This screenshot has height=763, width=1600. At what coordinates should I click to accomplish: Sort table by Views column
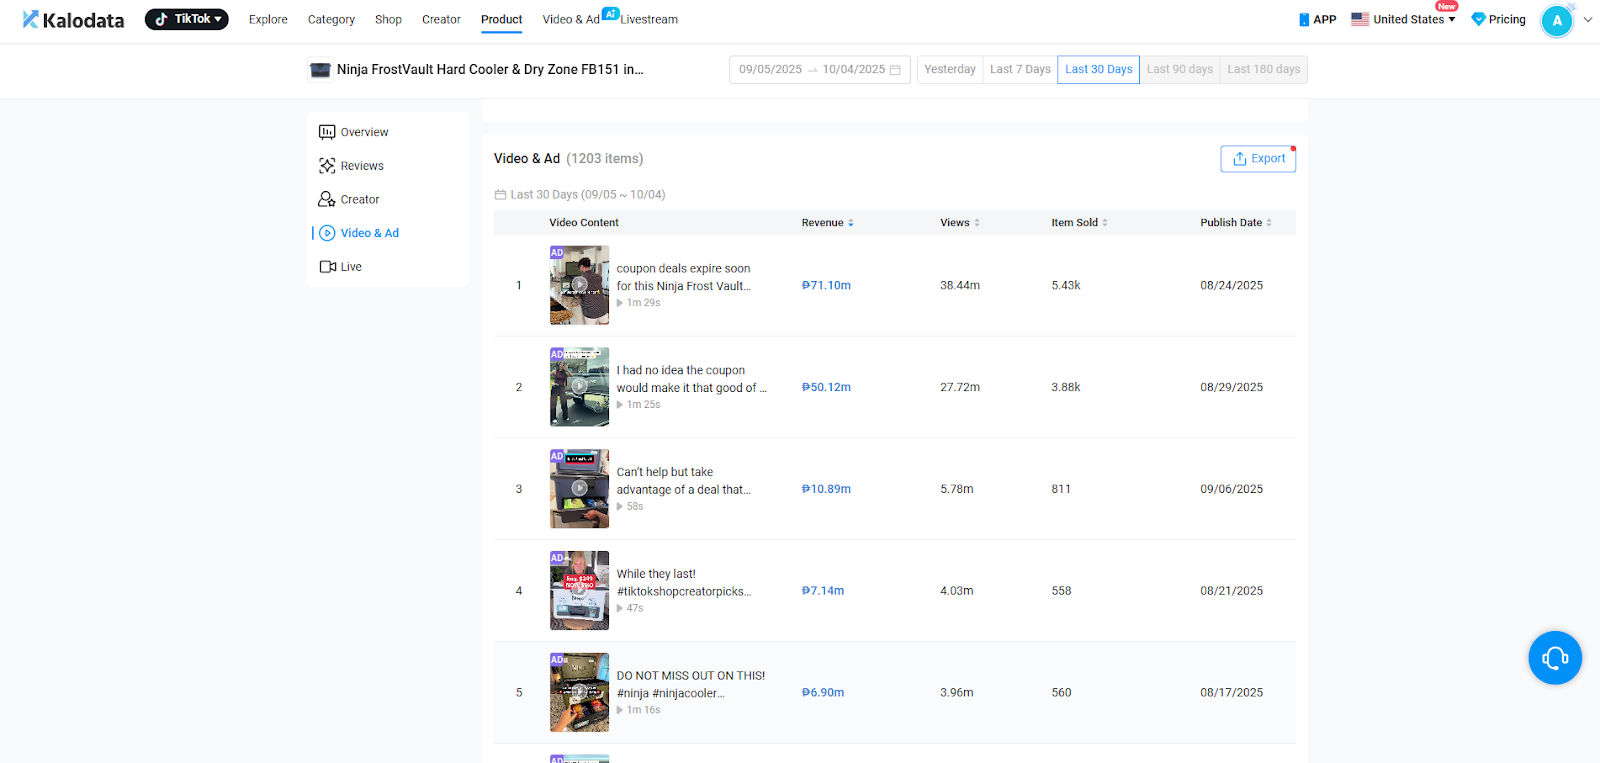[x=959, y=223]
